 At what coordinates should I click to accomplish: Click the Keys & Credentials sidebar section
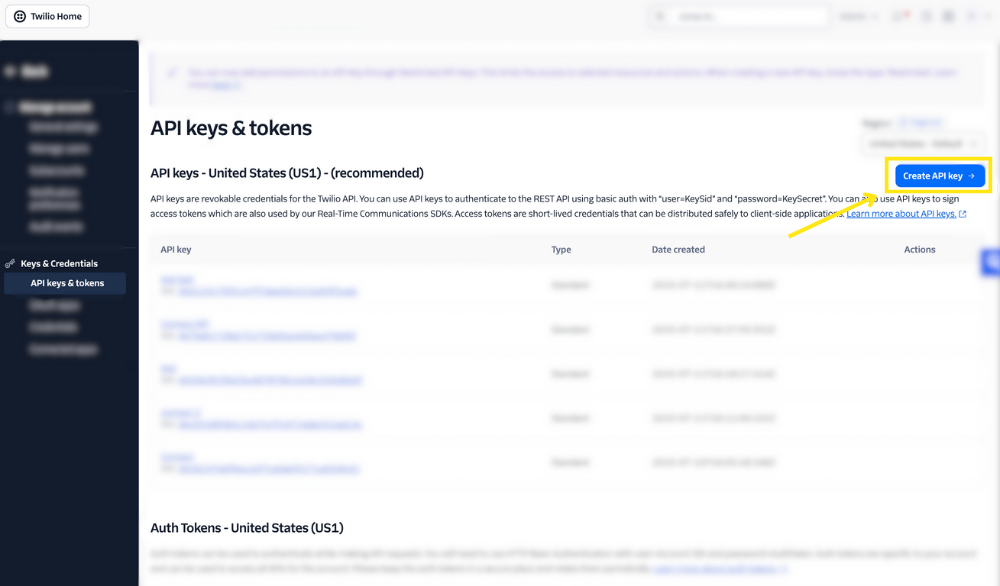59,263
